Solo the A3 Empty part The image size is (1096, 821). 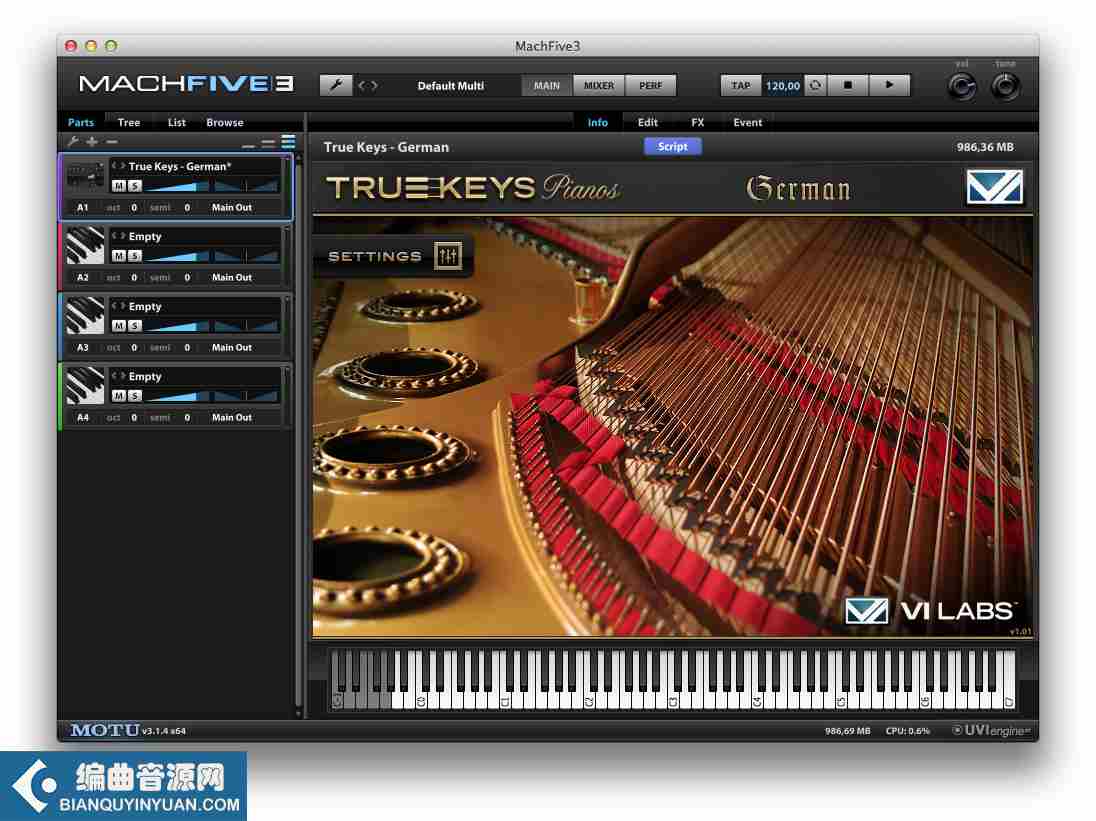134,326
